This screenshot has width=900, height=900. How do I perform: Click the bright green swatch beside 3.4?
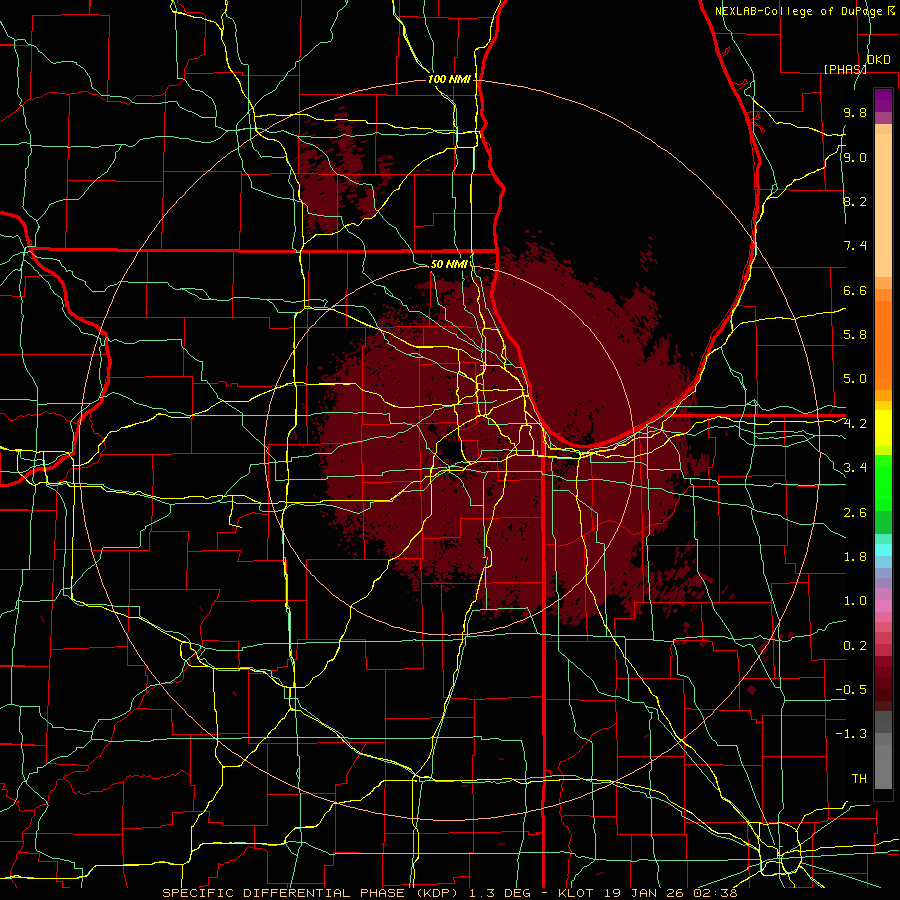(x=883, y=482)
